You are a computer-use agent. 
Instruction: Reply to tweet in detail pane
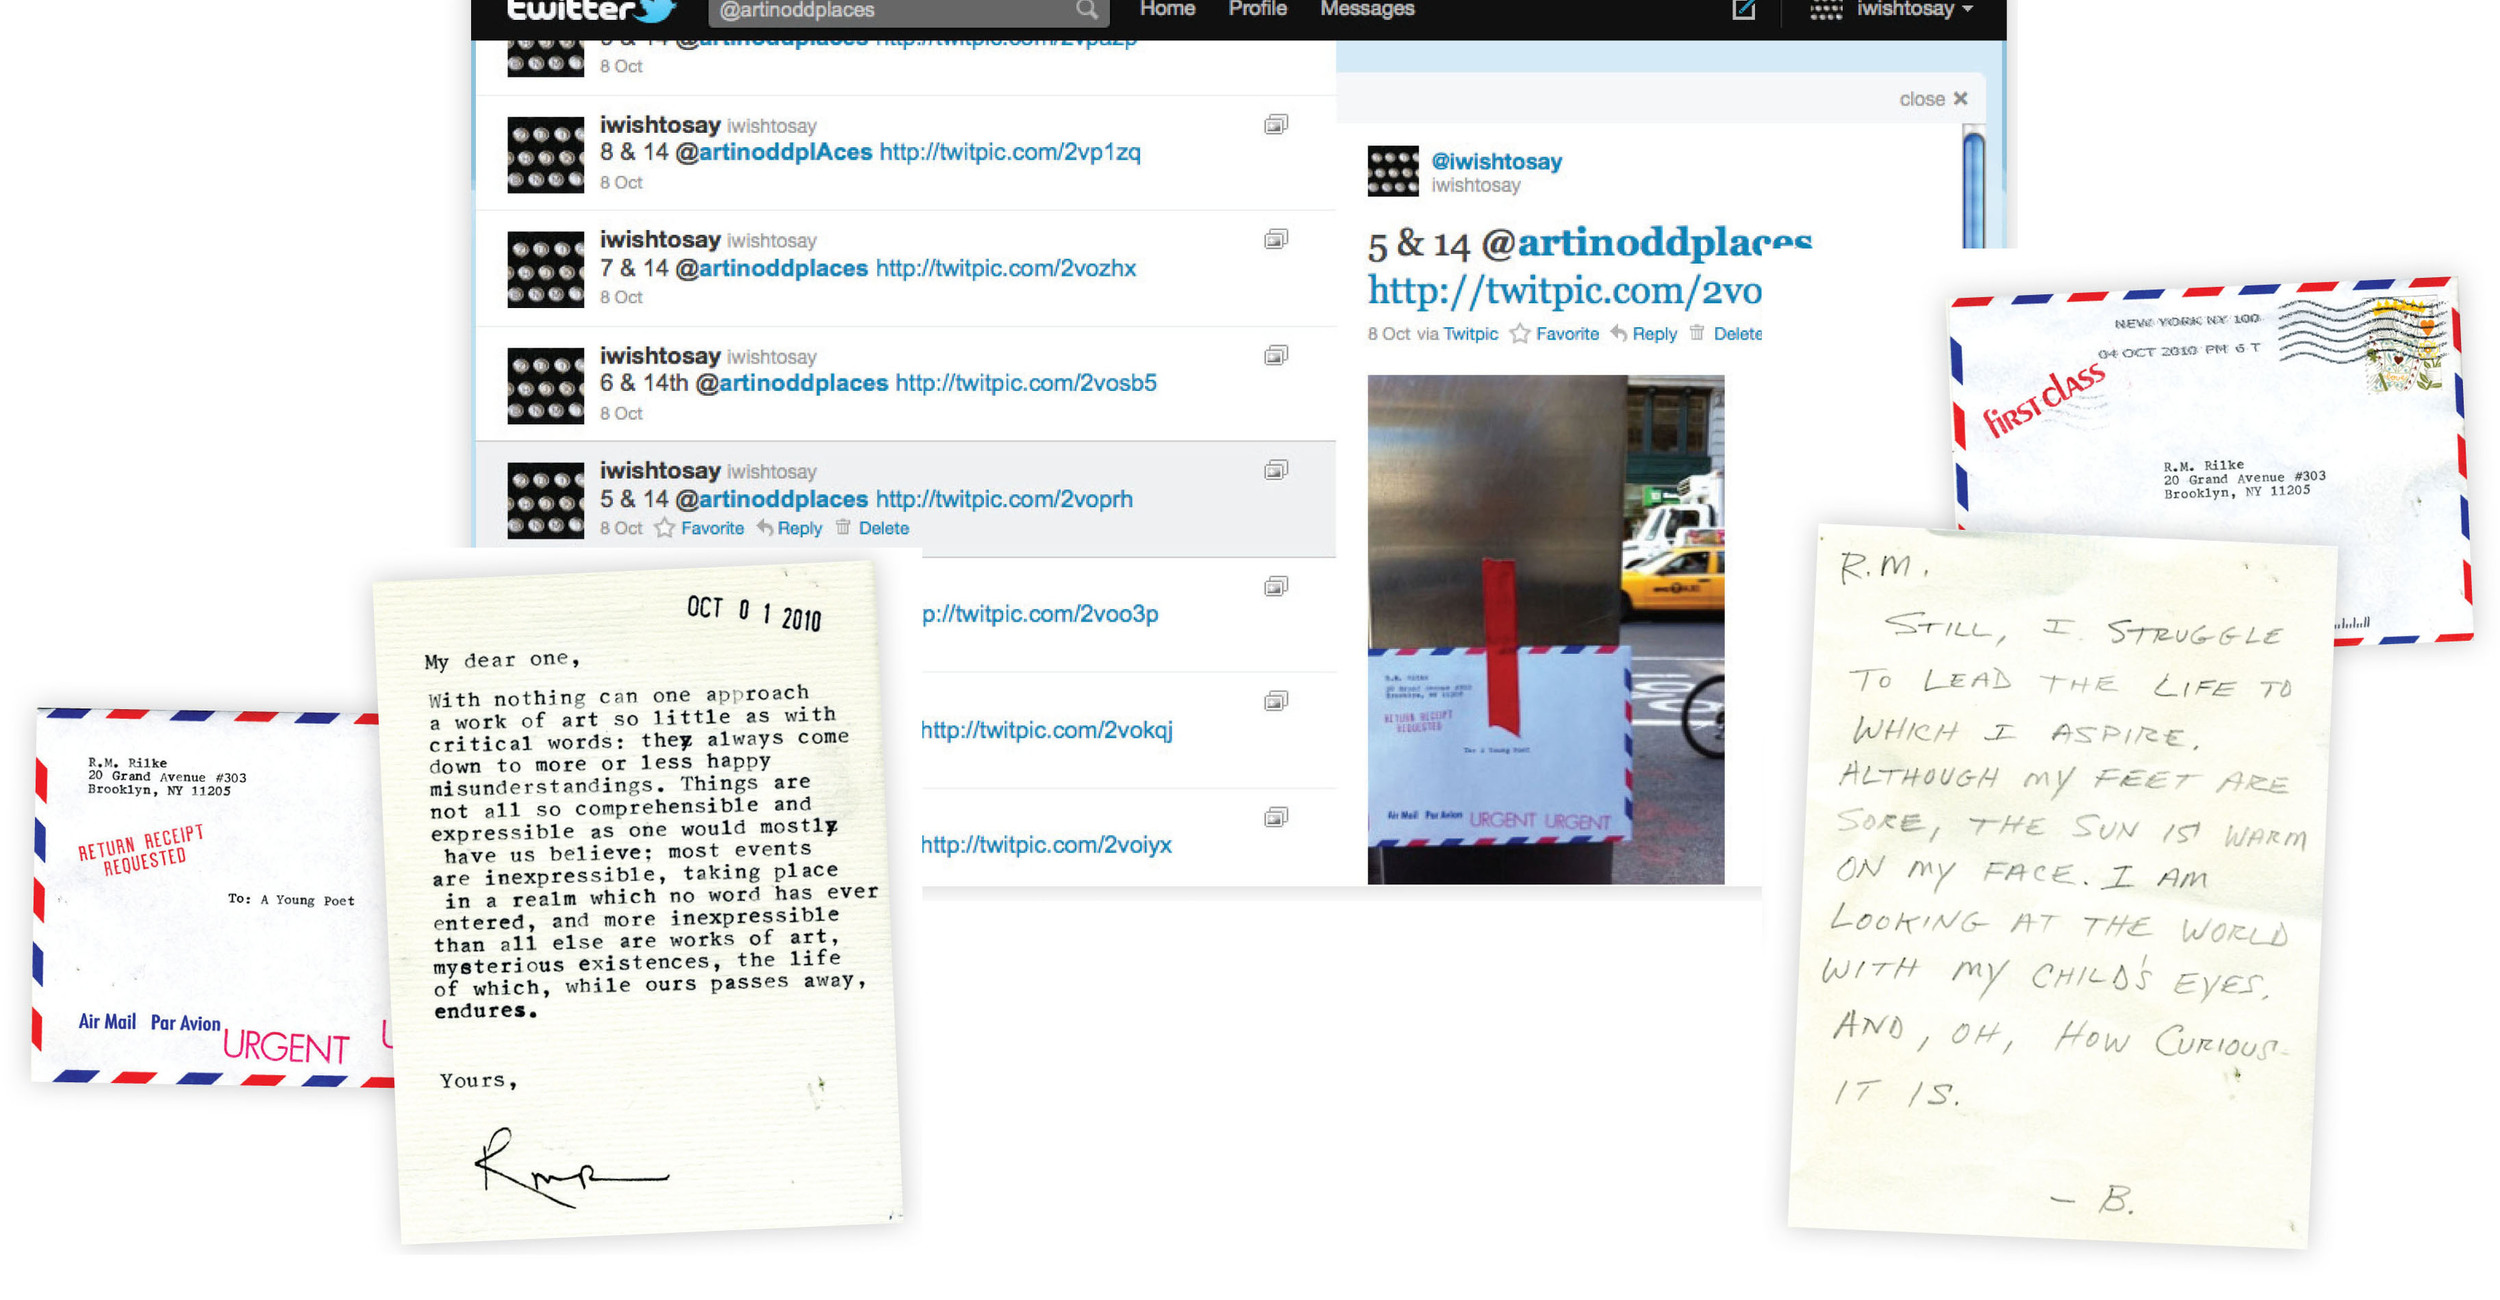[1654, 335]
